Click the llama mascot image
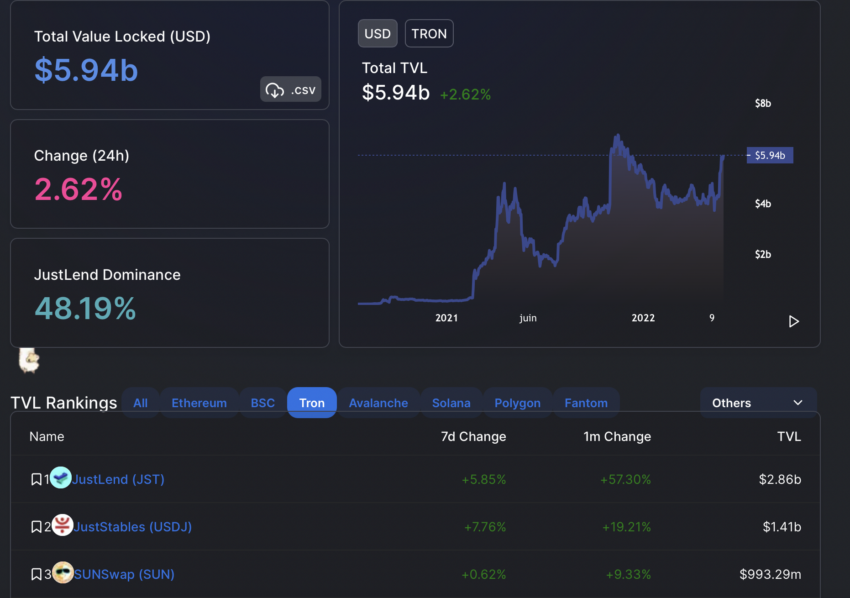This screenshot has width=850, height=598. (x=29, y=361)
